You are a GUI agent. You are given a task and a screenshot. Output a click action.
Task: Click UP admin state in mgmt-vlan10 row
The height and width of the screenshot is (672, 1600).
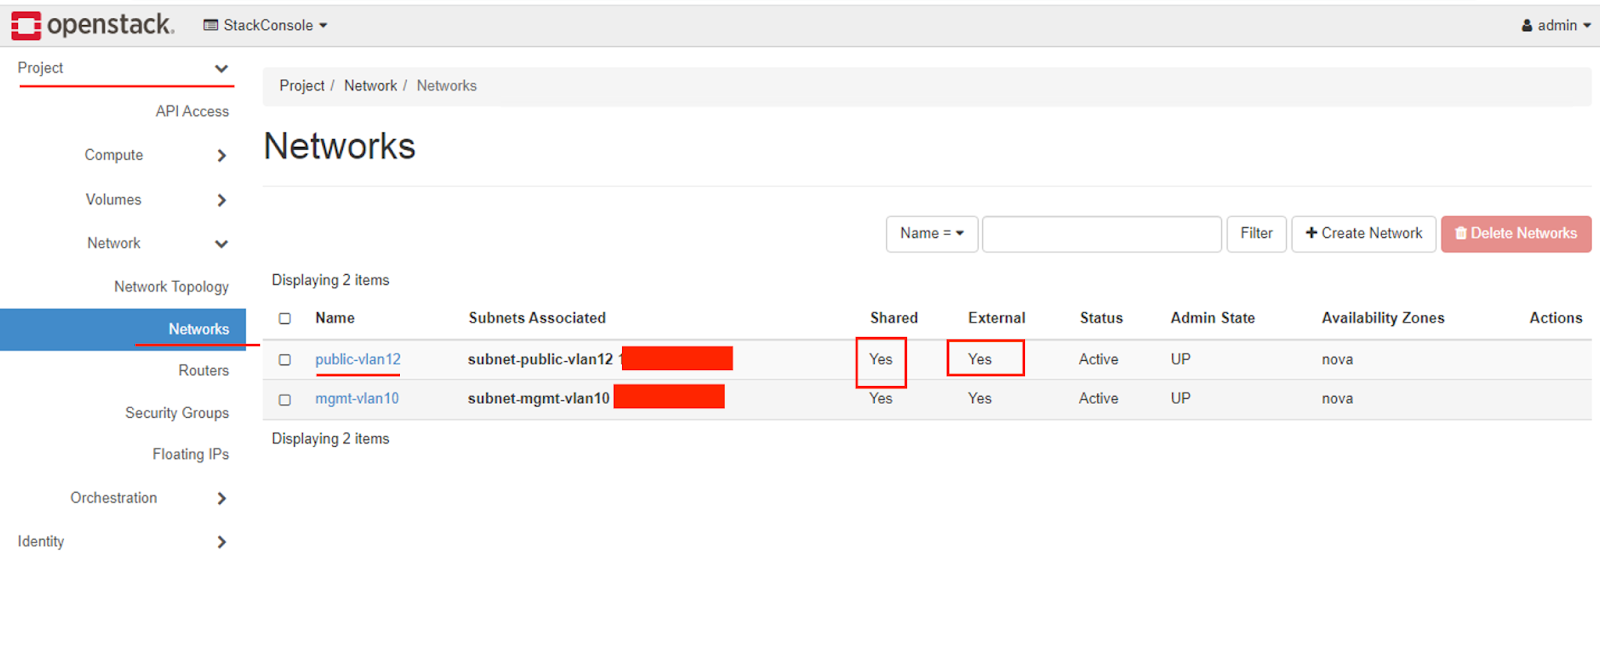coord(1181,398)
